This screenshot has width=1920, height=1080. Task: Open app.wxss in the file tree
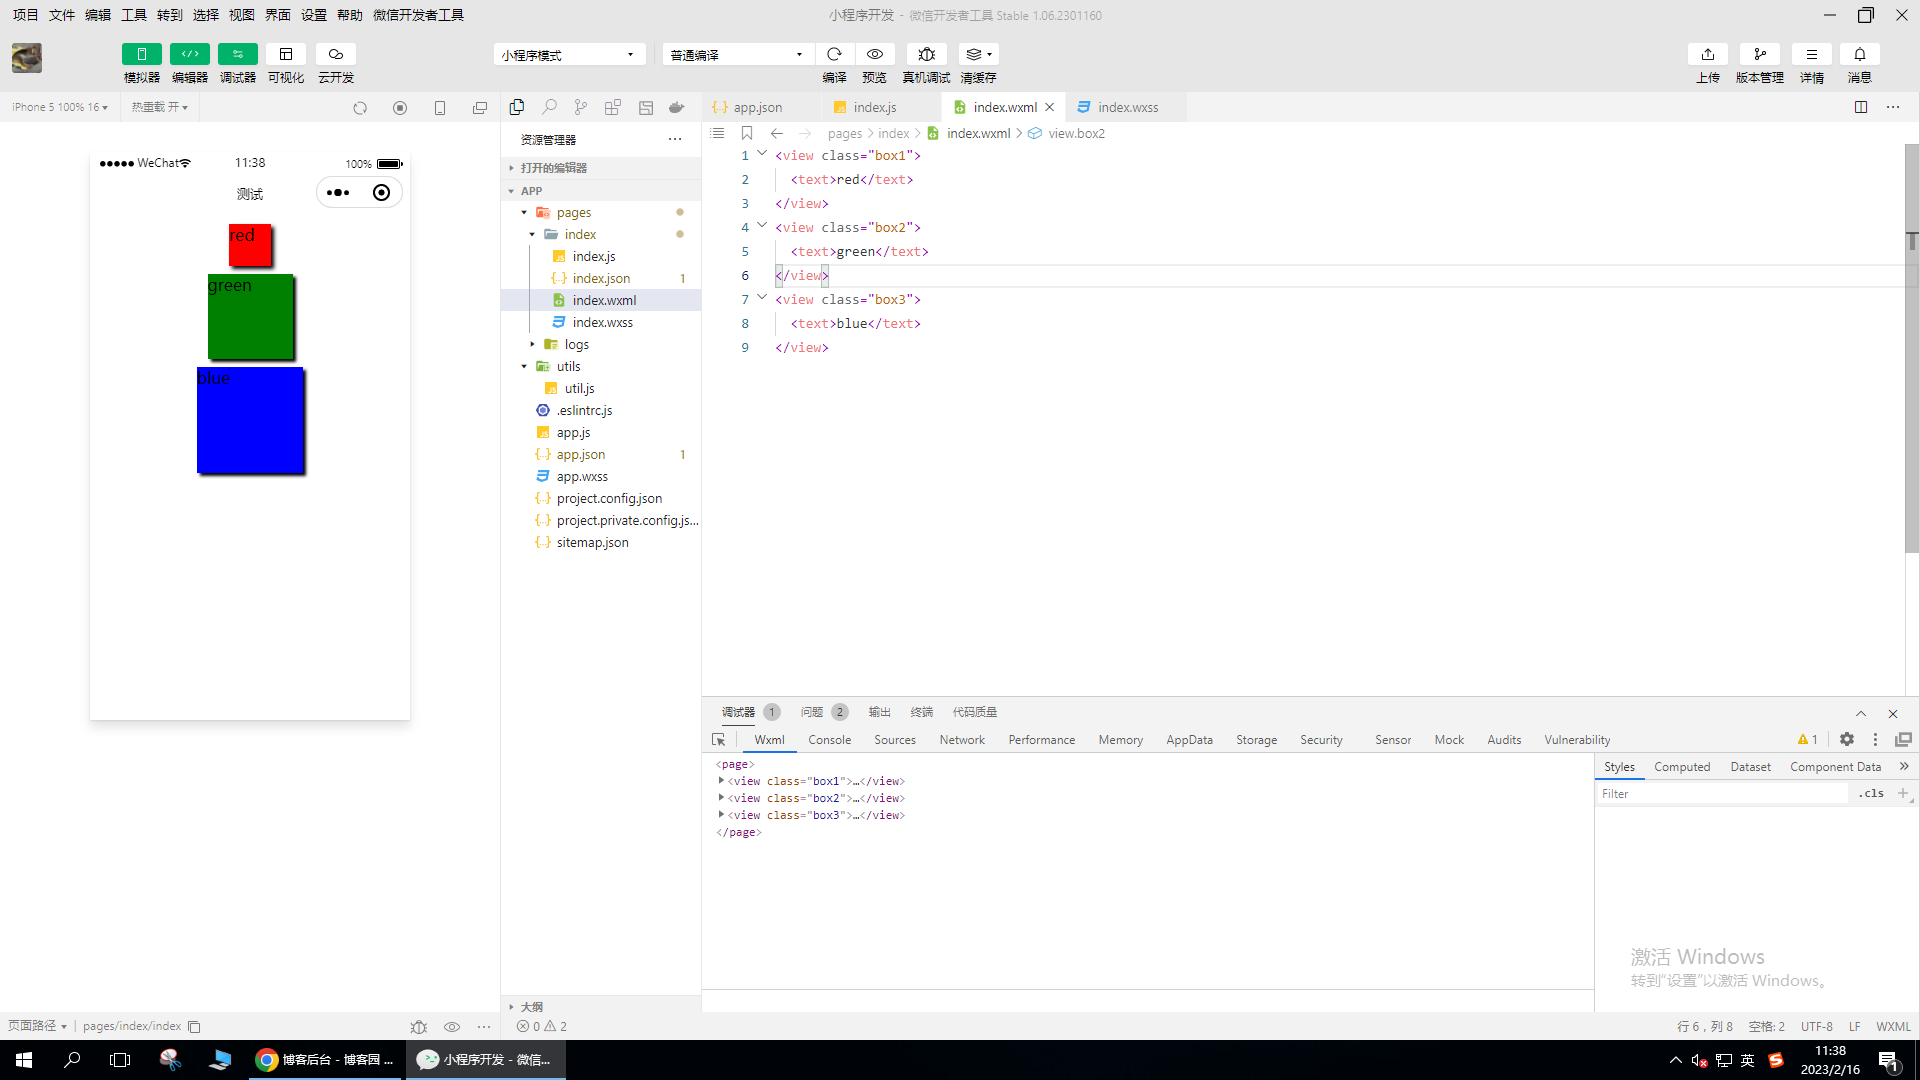click(x=582, y=476)
